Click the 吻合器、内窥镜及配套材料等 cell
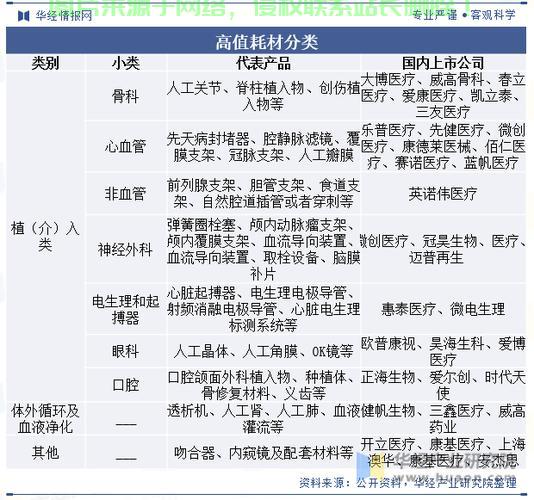This screenshot has width=534, height=500. (x=263, y=452)
